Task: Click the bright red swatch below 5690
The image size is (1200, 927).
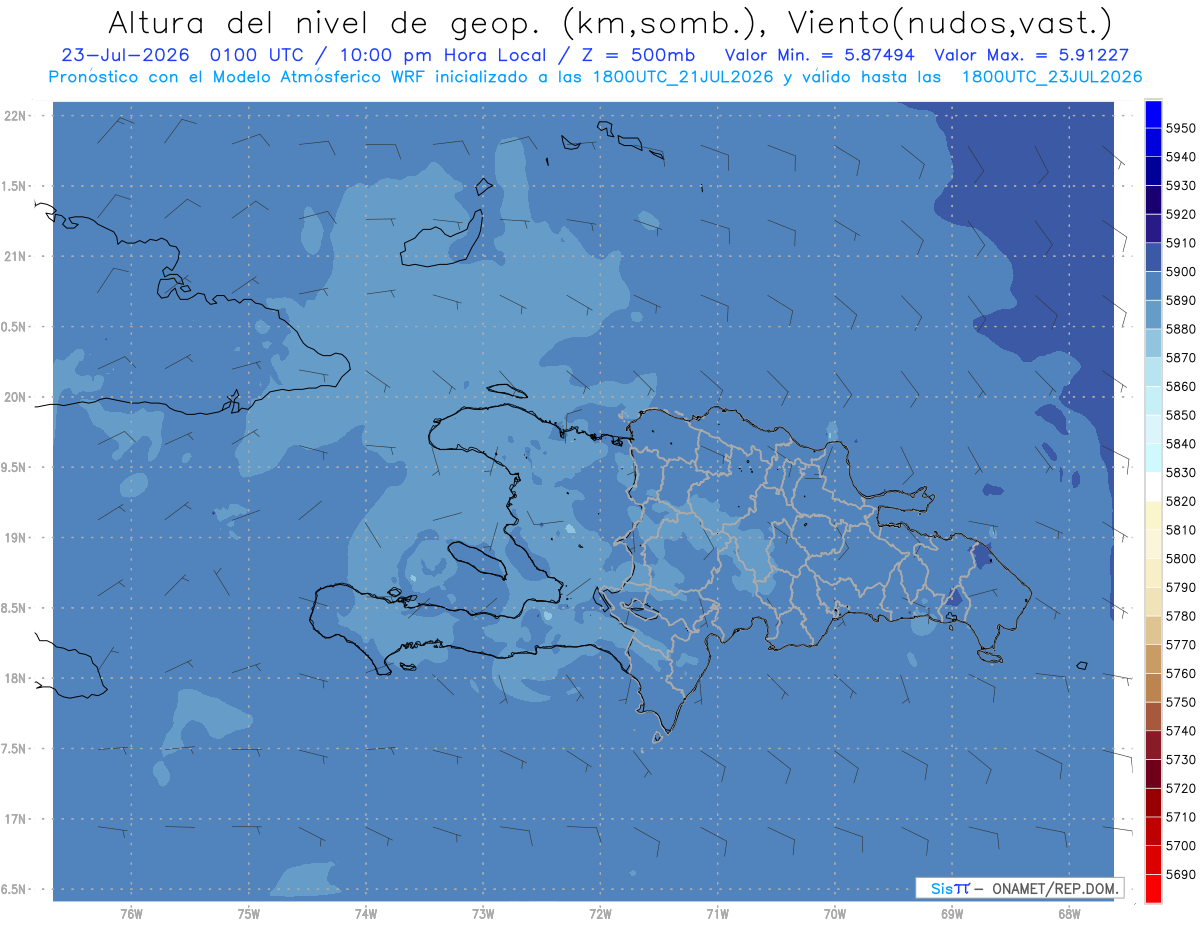Action: pos(1153,888)
